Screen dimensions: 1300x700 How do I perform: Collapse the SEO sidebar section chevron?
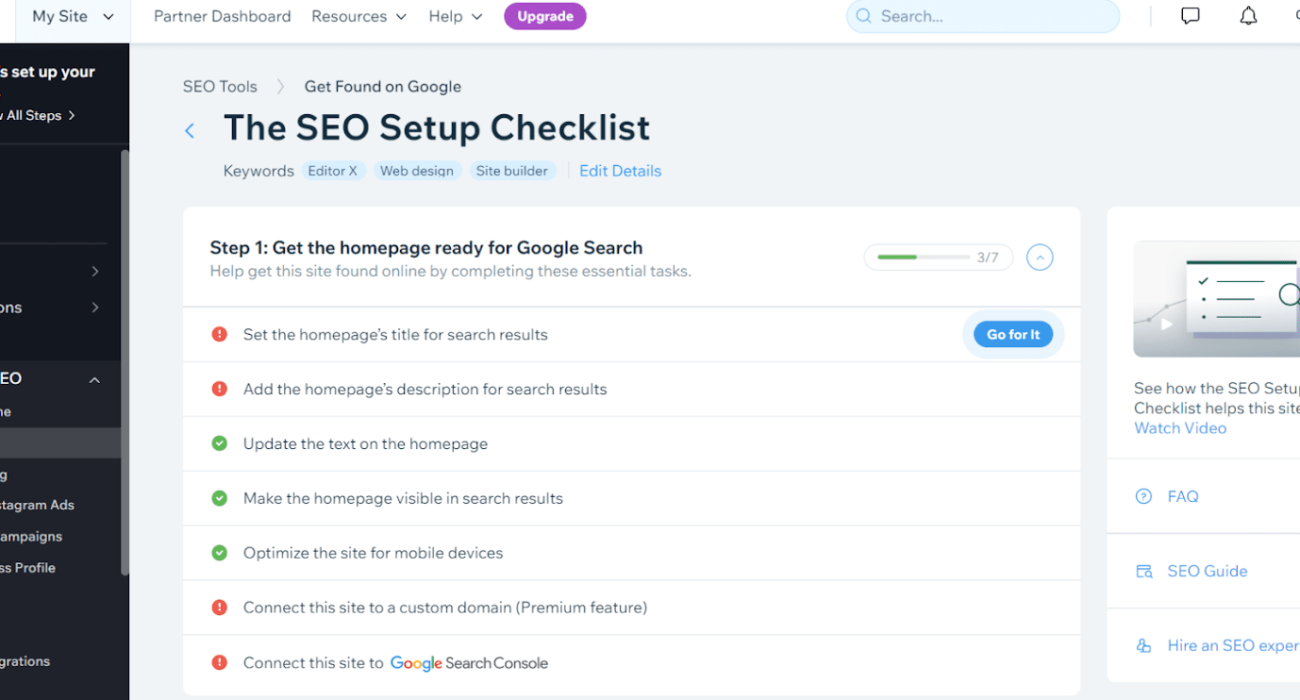95,379
